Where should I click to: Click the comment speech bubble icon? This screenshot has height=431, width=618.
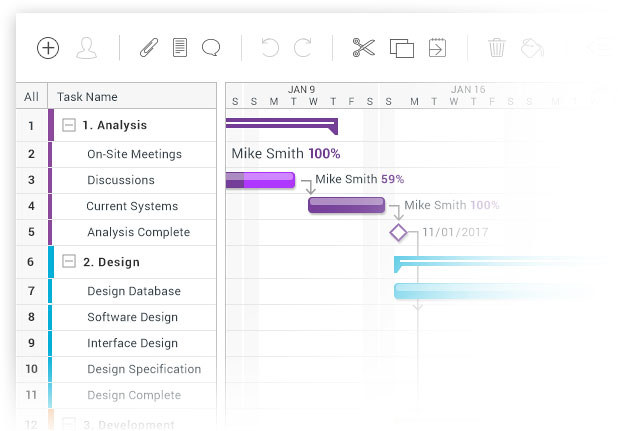211,48
